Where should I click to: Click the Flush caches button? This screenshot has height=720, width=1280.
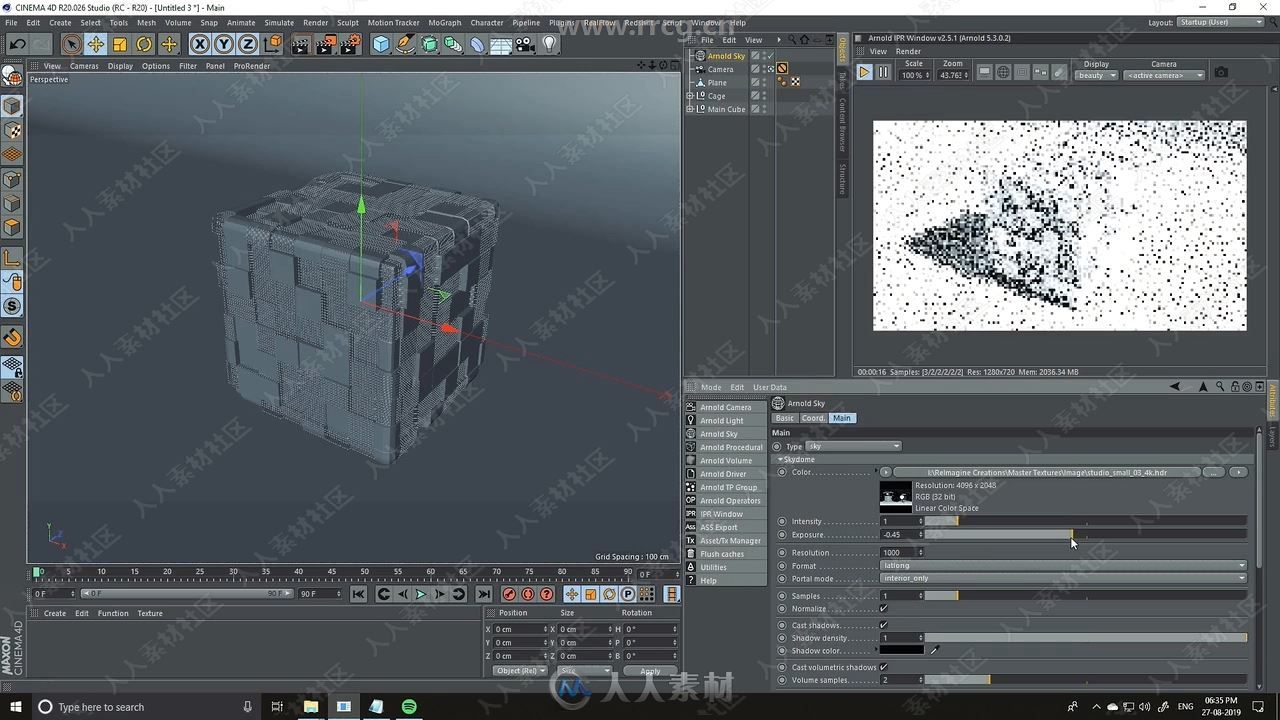tap(726, 554)
